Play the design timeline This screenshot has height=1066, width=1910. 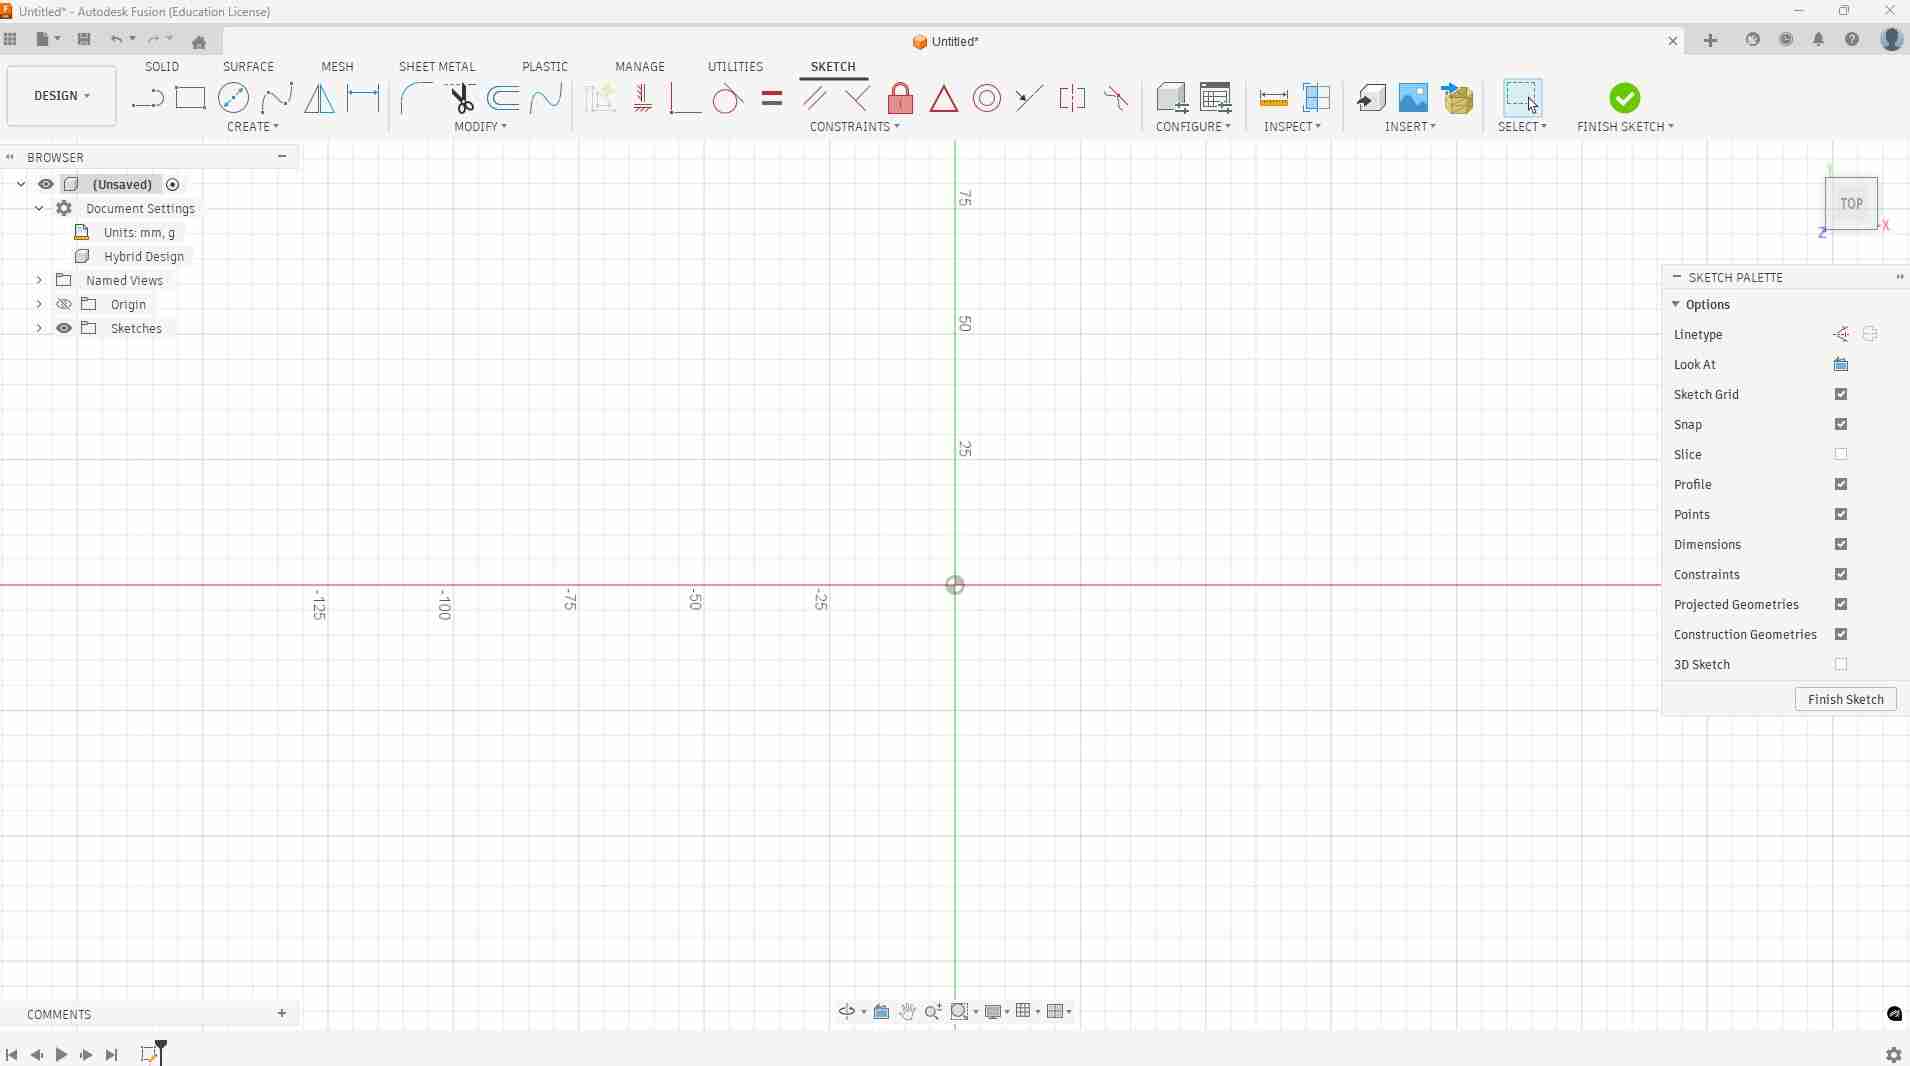(61, 1055)
